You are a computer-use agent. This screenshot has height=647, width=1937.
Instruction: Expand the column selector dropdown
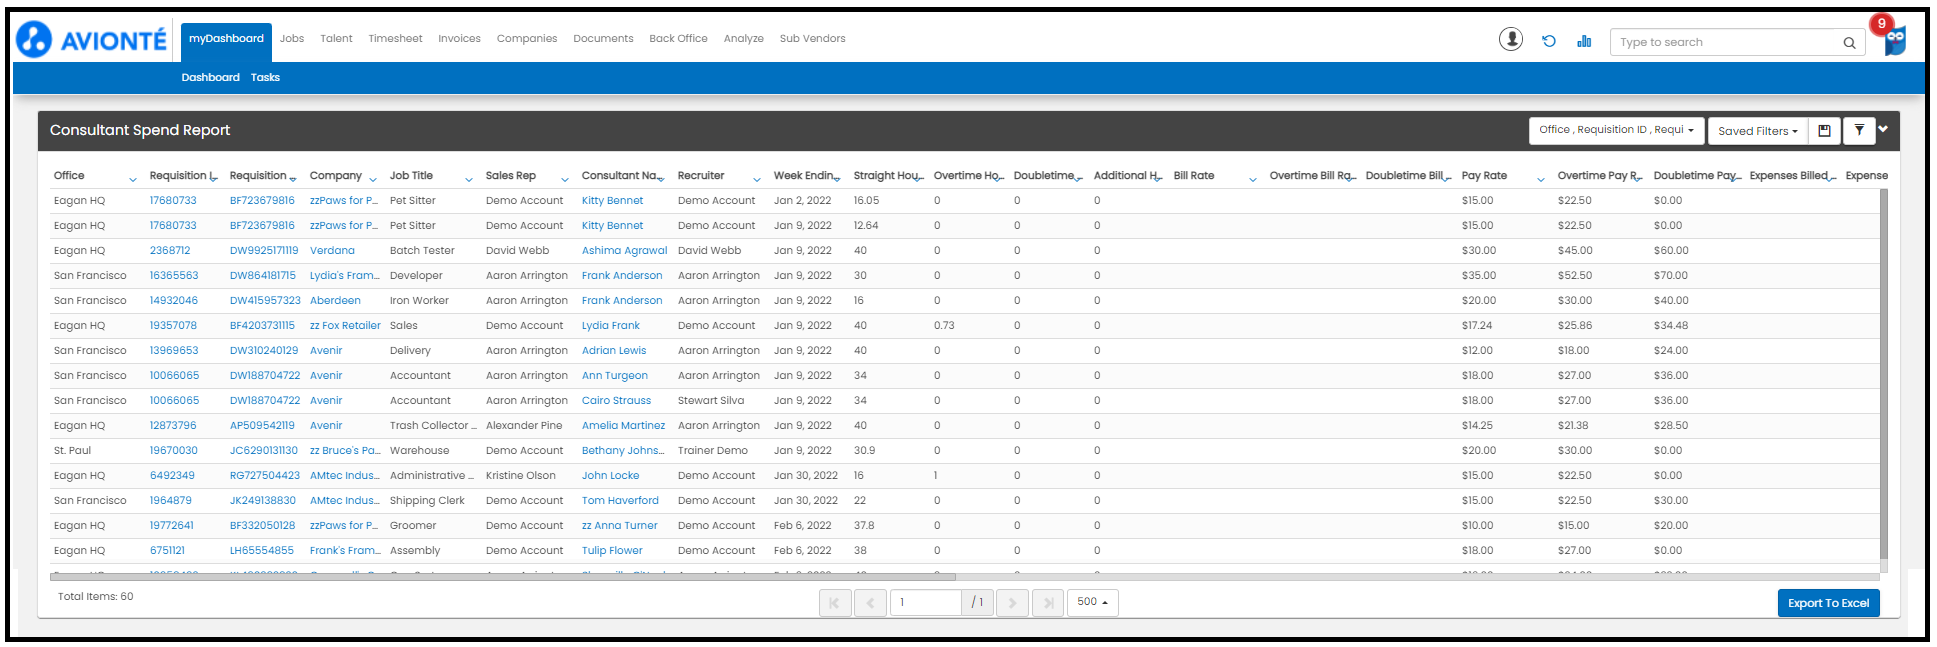coord(1616,131)
